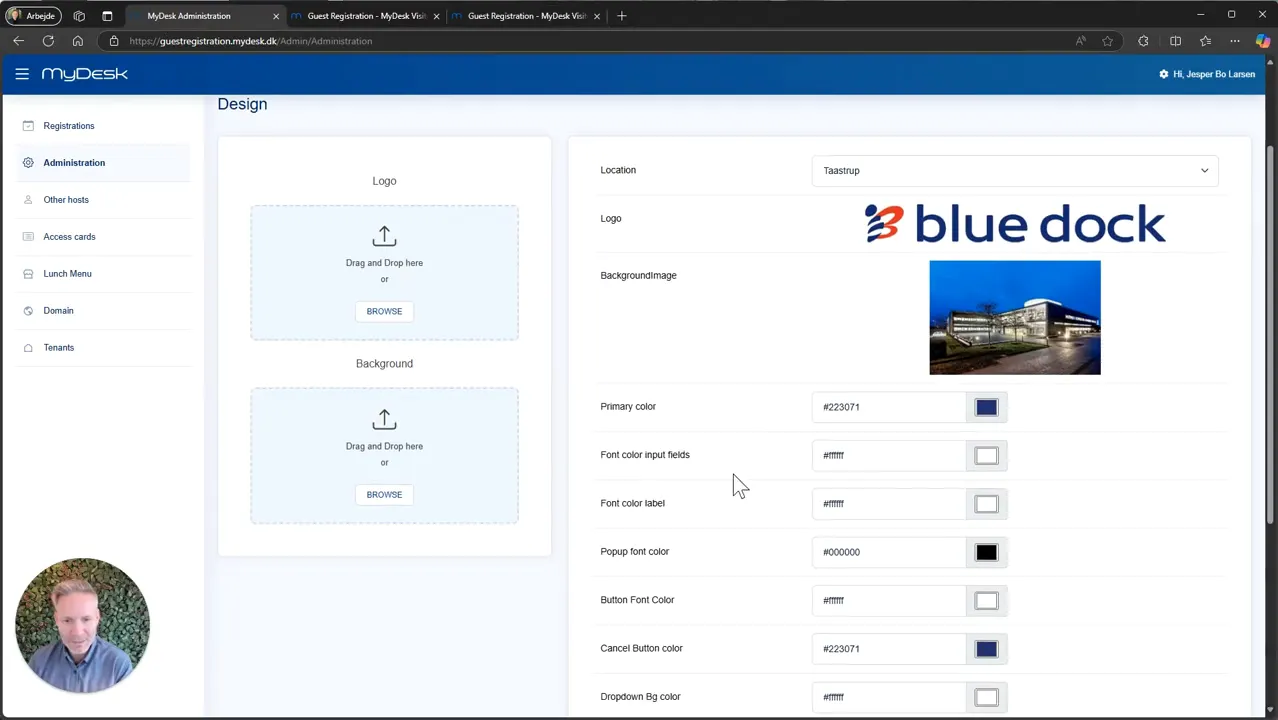The height and width of the screenshot is (720, 1278).
Task: Click the background image building thumbnail
Action: [x=1015, y=318]
